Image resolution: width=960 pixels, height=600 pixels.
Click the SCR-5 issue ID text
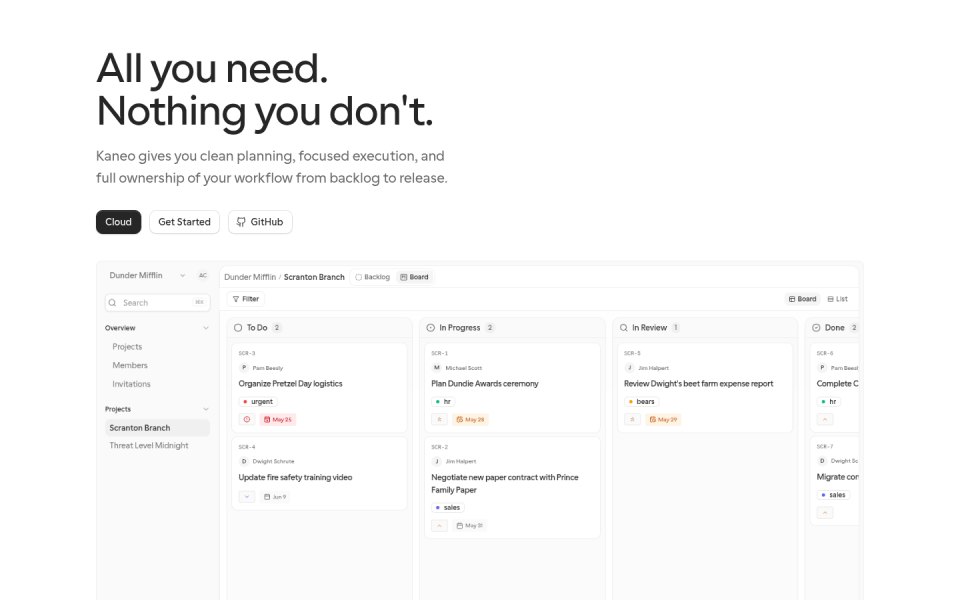pyautogui.click(x=632, y=353)
